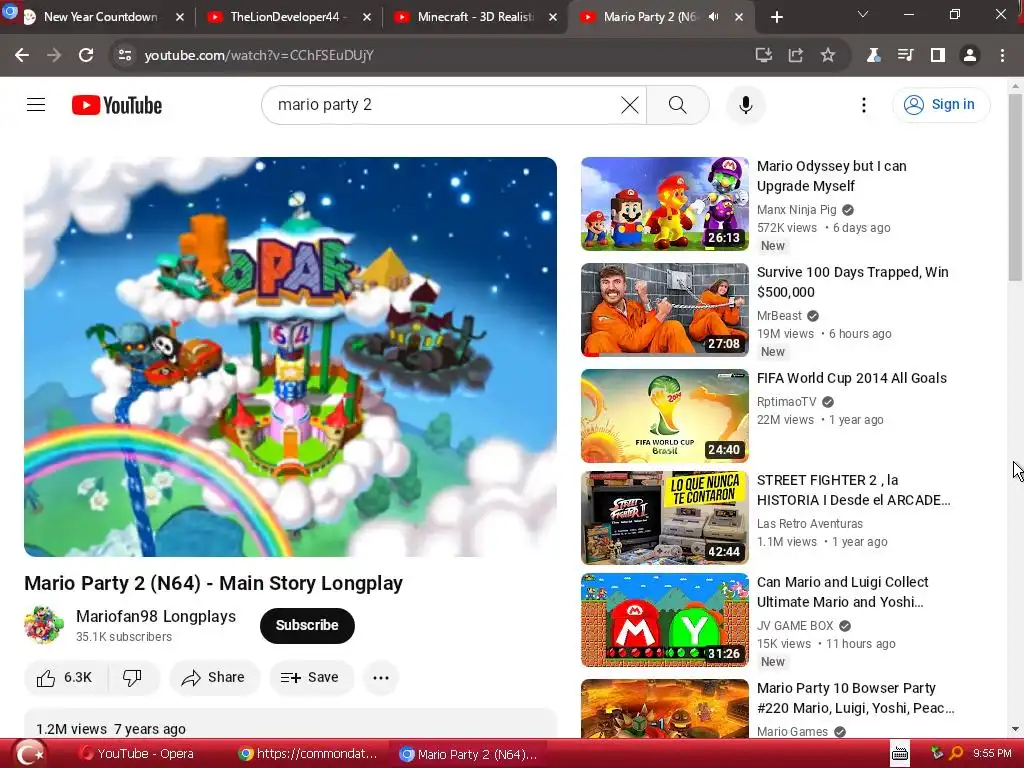
Task: Expand the tab search chevron
Action: click(863, 14)
